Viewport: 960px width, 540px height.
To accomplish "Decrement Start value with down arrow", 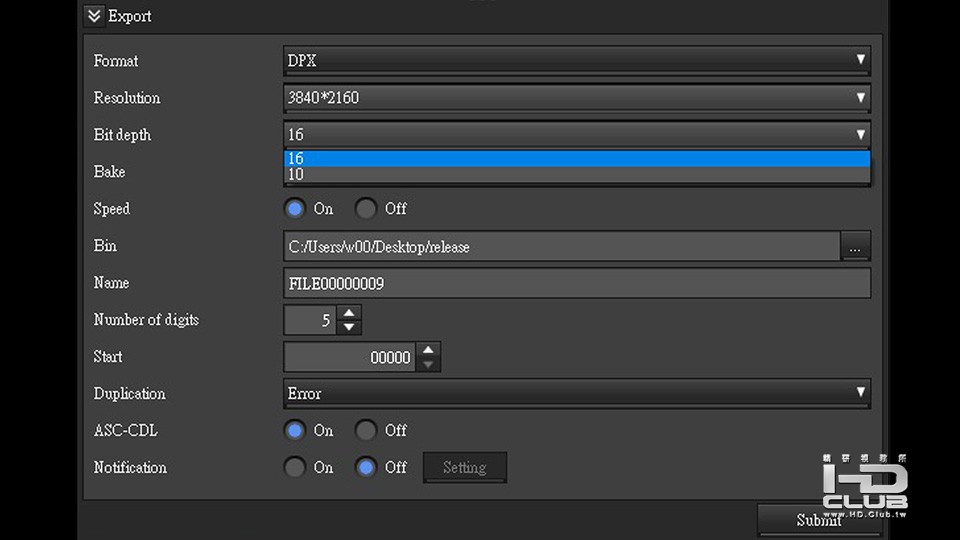I will (x=428, y=364).
